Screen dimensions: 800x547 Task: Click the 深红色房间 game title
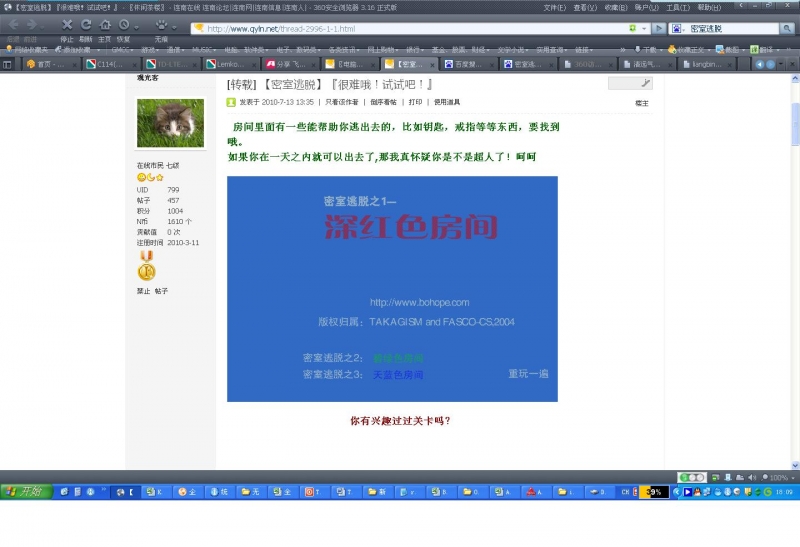411,227
